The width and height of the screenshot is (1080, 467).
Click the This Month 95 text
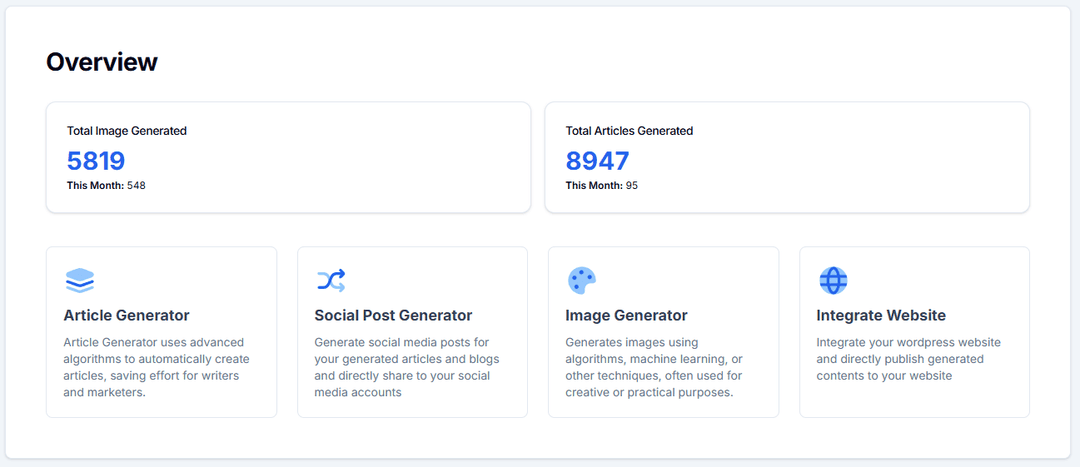click(x=601, y=186)
